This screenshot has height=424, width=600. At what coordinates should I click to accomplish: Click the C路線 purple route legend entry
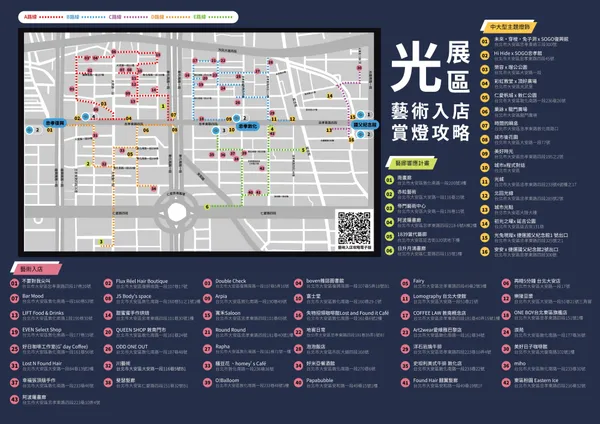(x=128, y=17)
